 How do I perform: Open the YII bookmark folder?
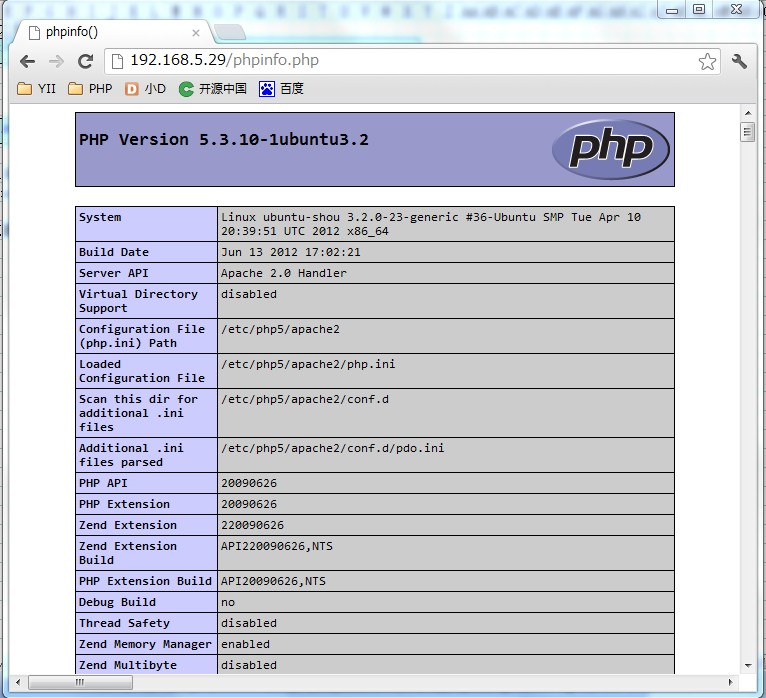(x=37, y=89)
